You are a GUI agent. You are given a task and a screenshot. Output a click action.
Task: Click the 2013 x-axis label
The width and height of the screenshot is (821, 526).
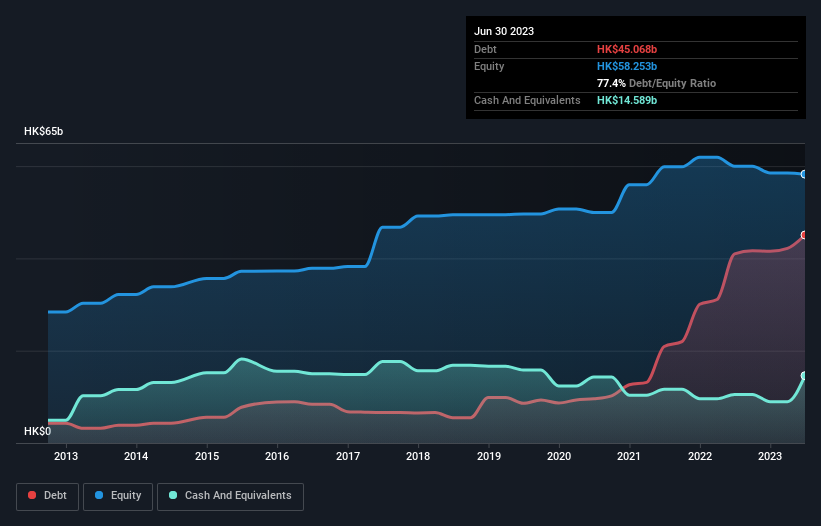(x=66, y=456)
